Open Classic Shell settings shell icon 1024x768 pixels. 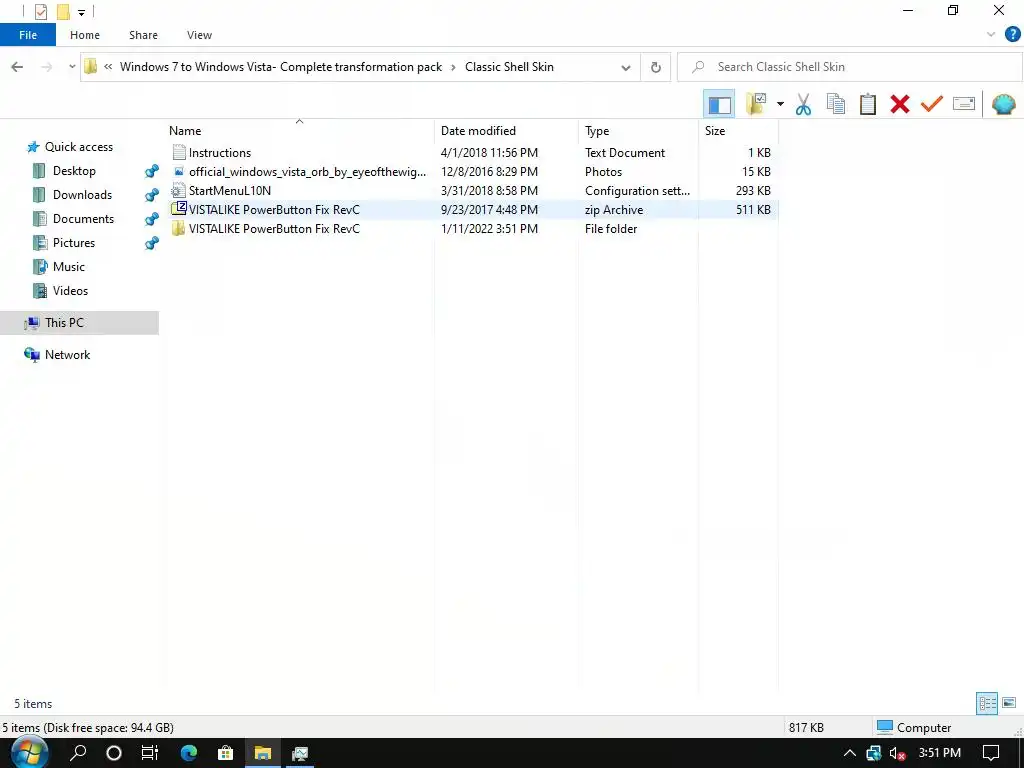coord(1003,104)
